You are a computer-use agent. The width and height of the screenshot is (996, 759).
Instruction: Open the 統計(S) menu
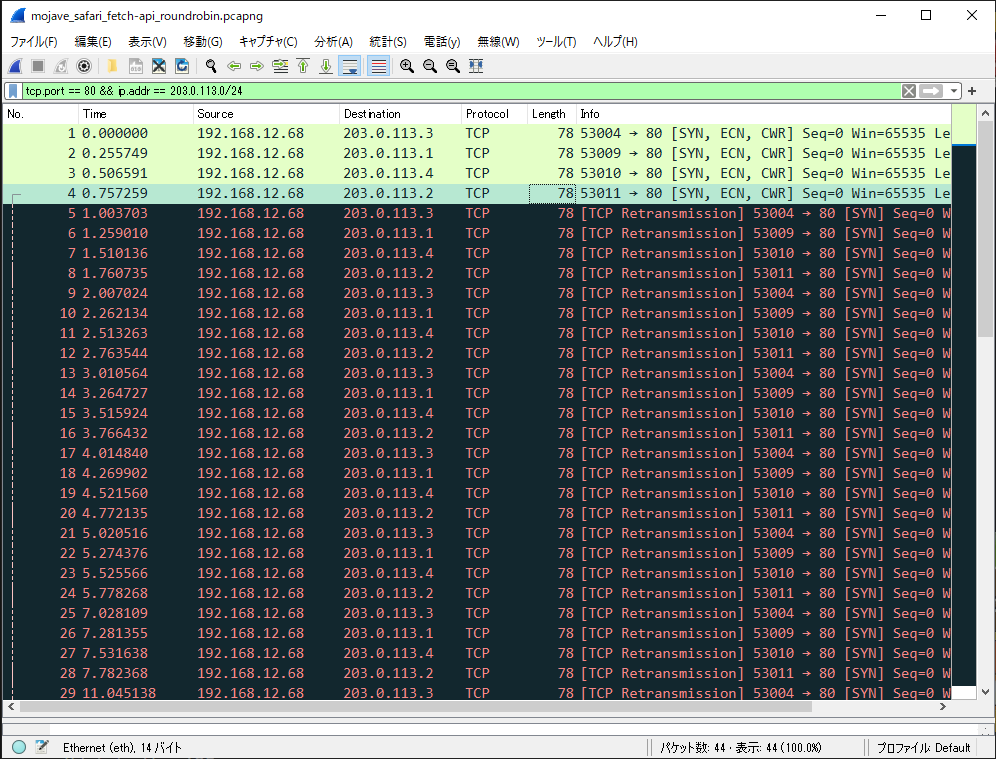point(387,42)
